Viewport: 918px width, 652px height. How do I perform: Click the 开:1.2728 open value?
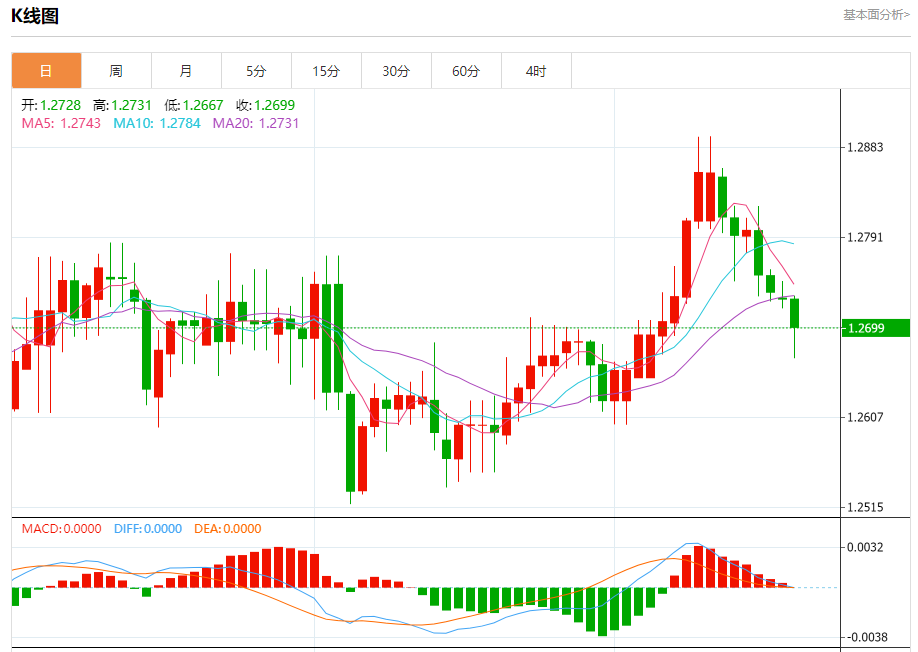coord(51,105)
